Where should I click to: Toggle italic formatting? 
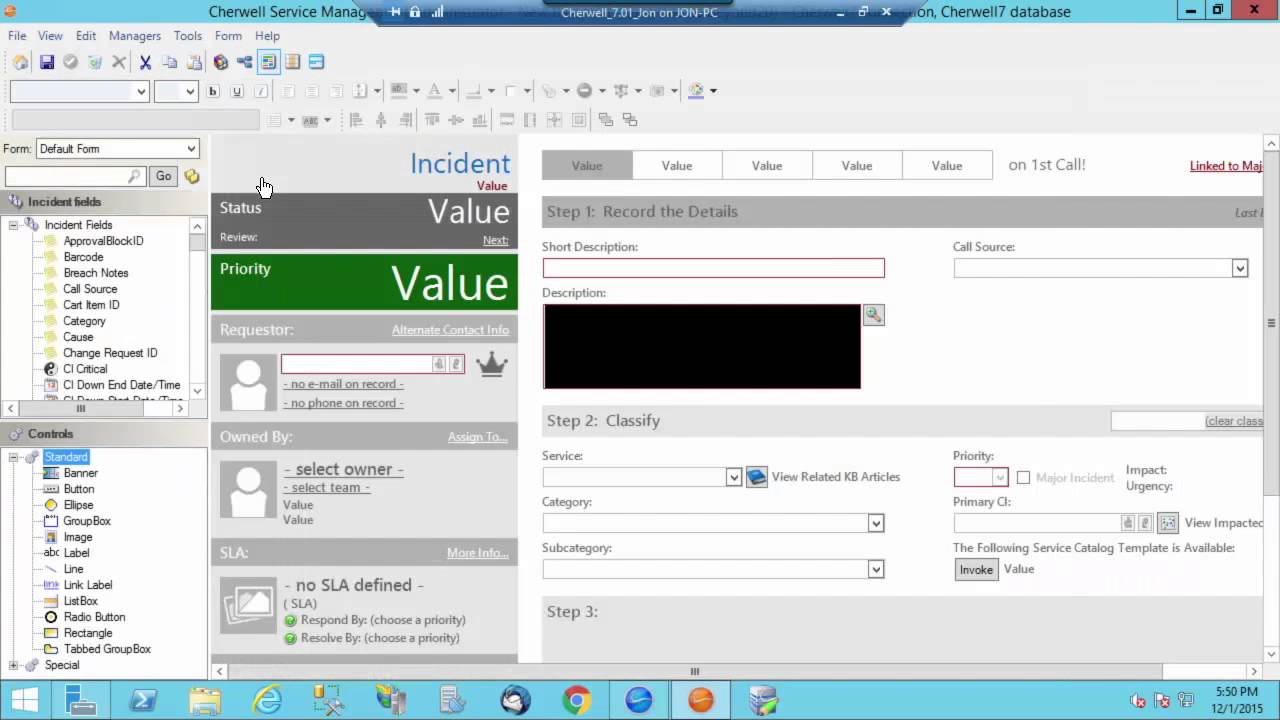[261, 91]
